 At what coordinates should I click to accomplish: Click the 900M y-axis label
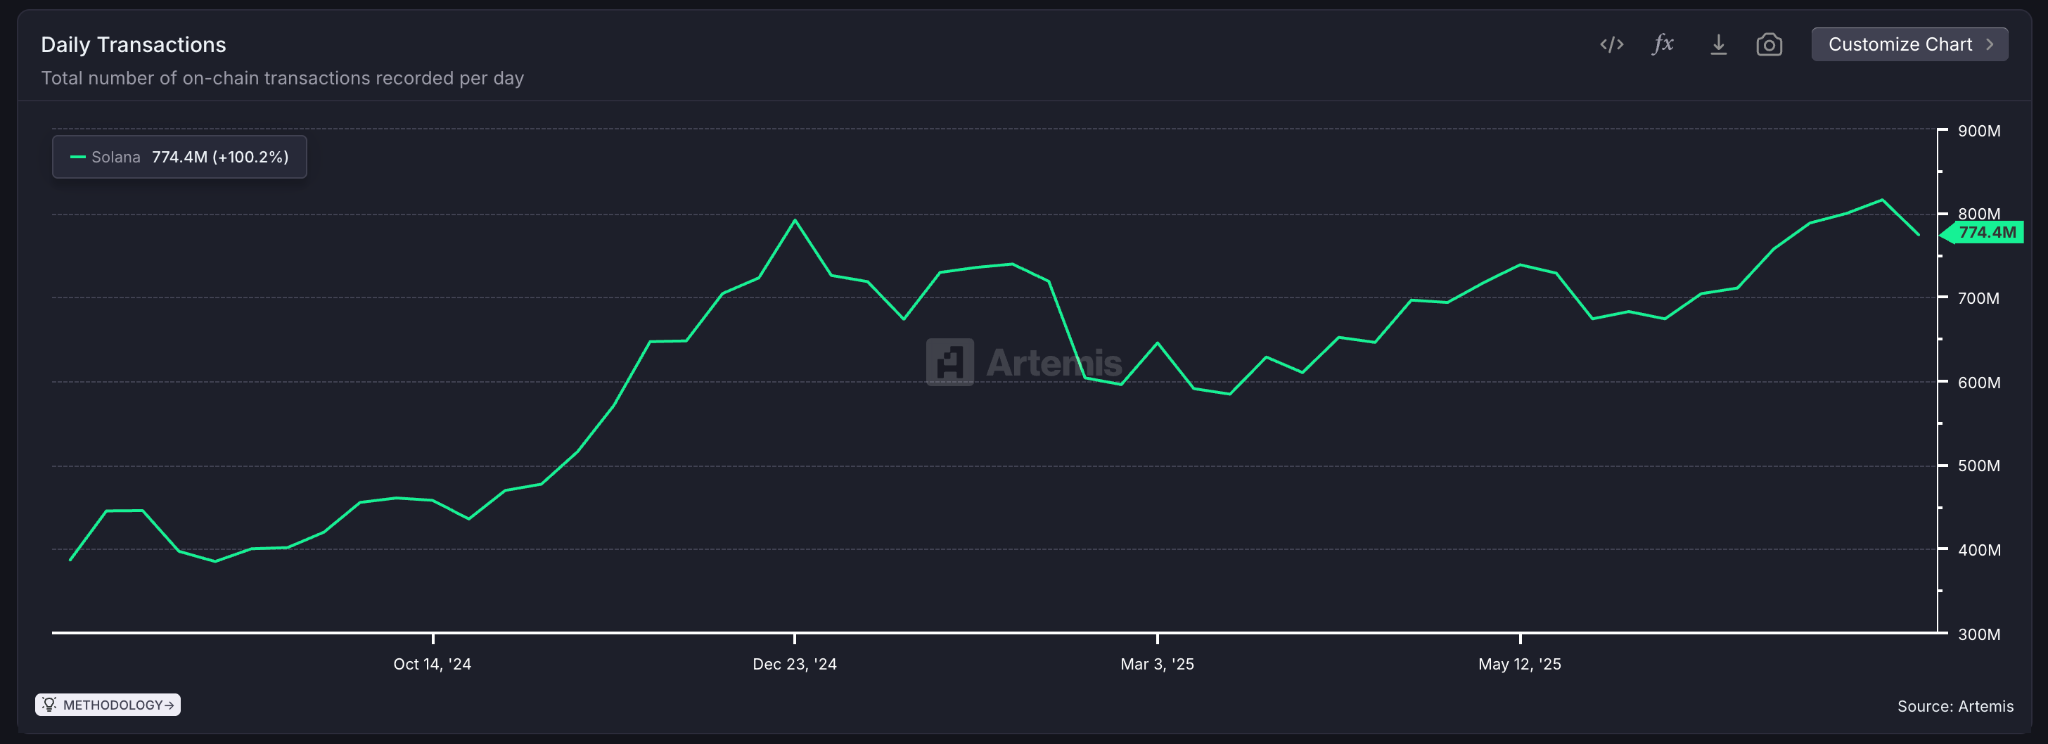pyautogui.click(x=1979, y=131)
